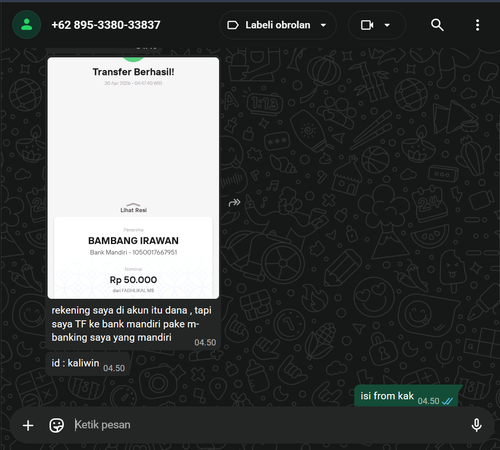Screen dimensions: 500x450
Task: Click 'Transfer Berhasil!' heading in receipt
Action: tap(133, 72)
